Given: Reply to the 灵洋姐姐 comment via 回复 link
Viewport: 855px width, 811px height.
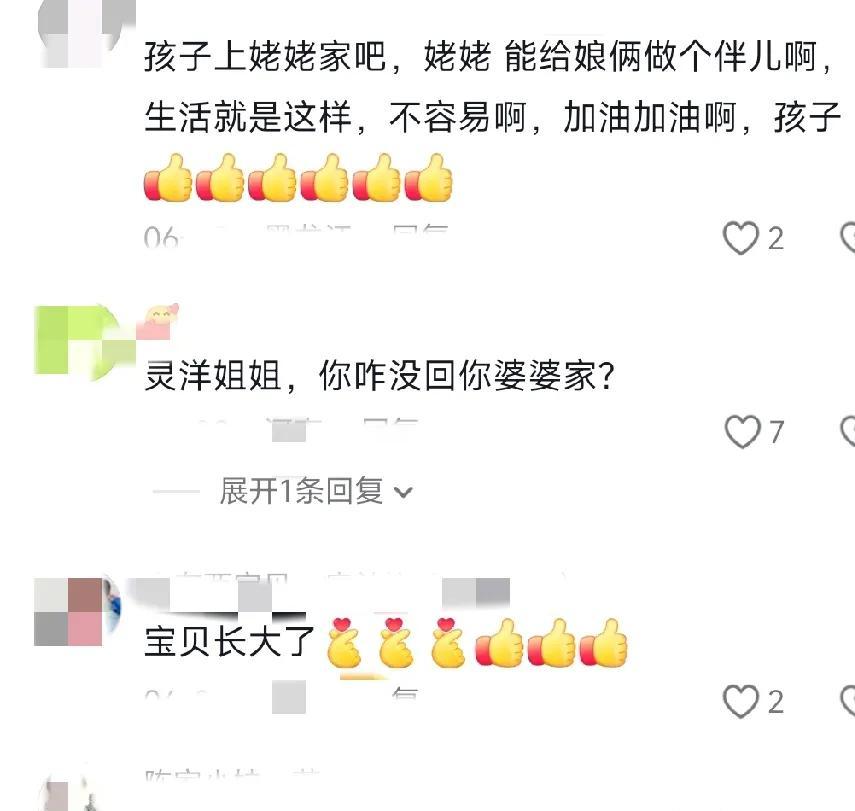Looking at the screenshot, I should [x=390, y=425].
